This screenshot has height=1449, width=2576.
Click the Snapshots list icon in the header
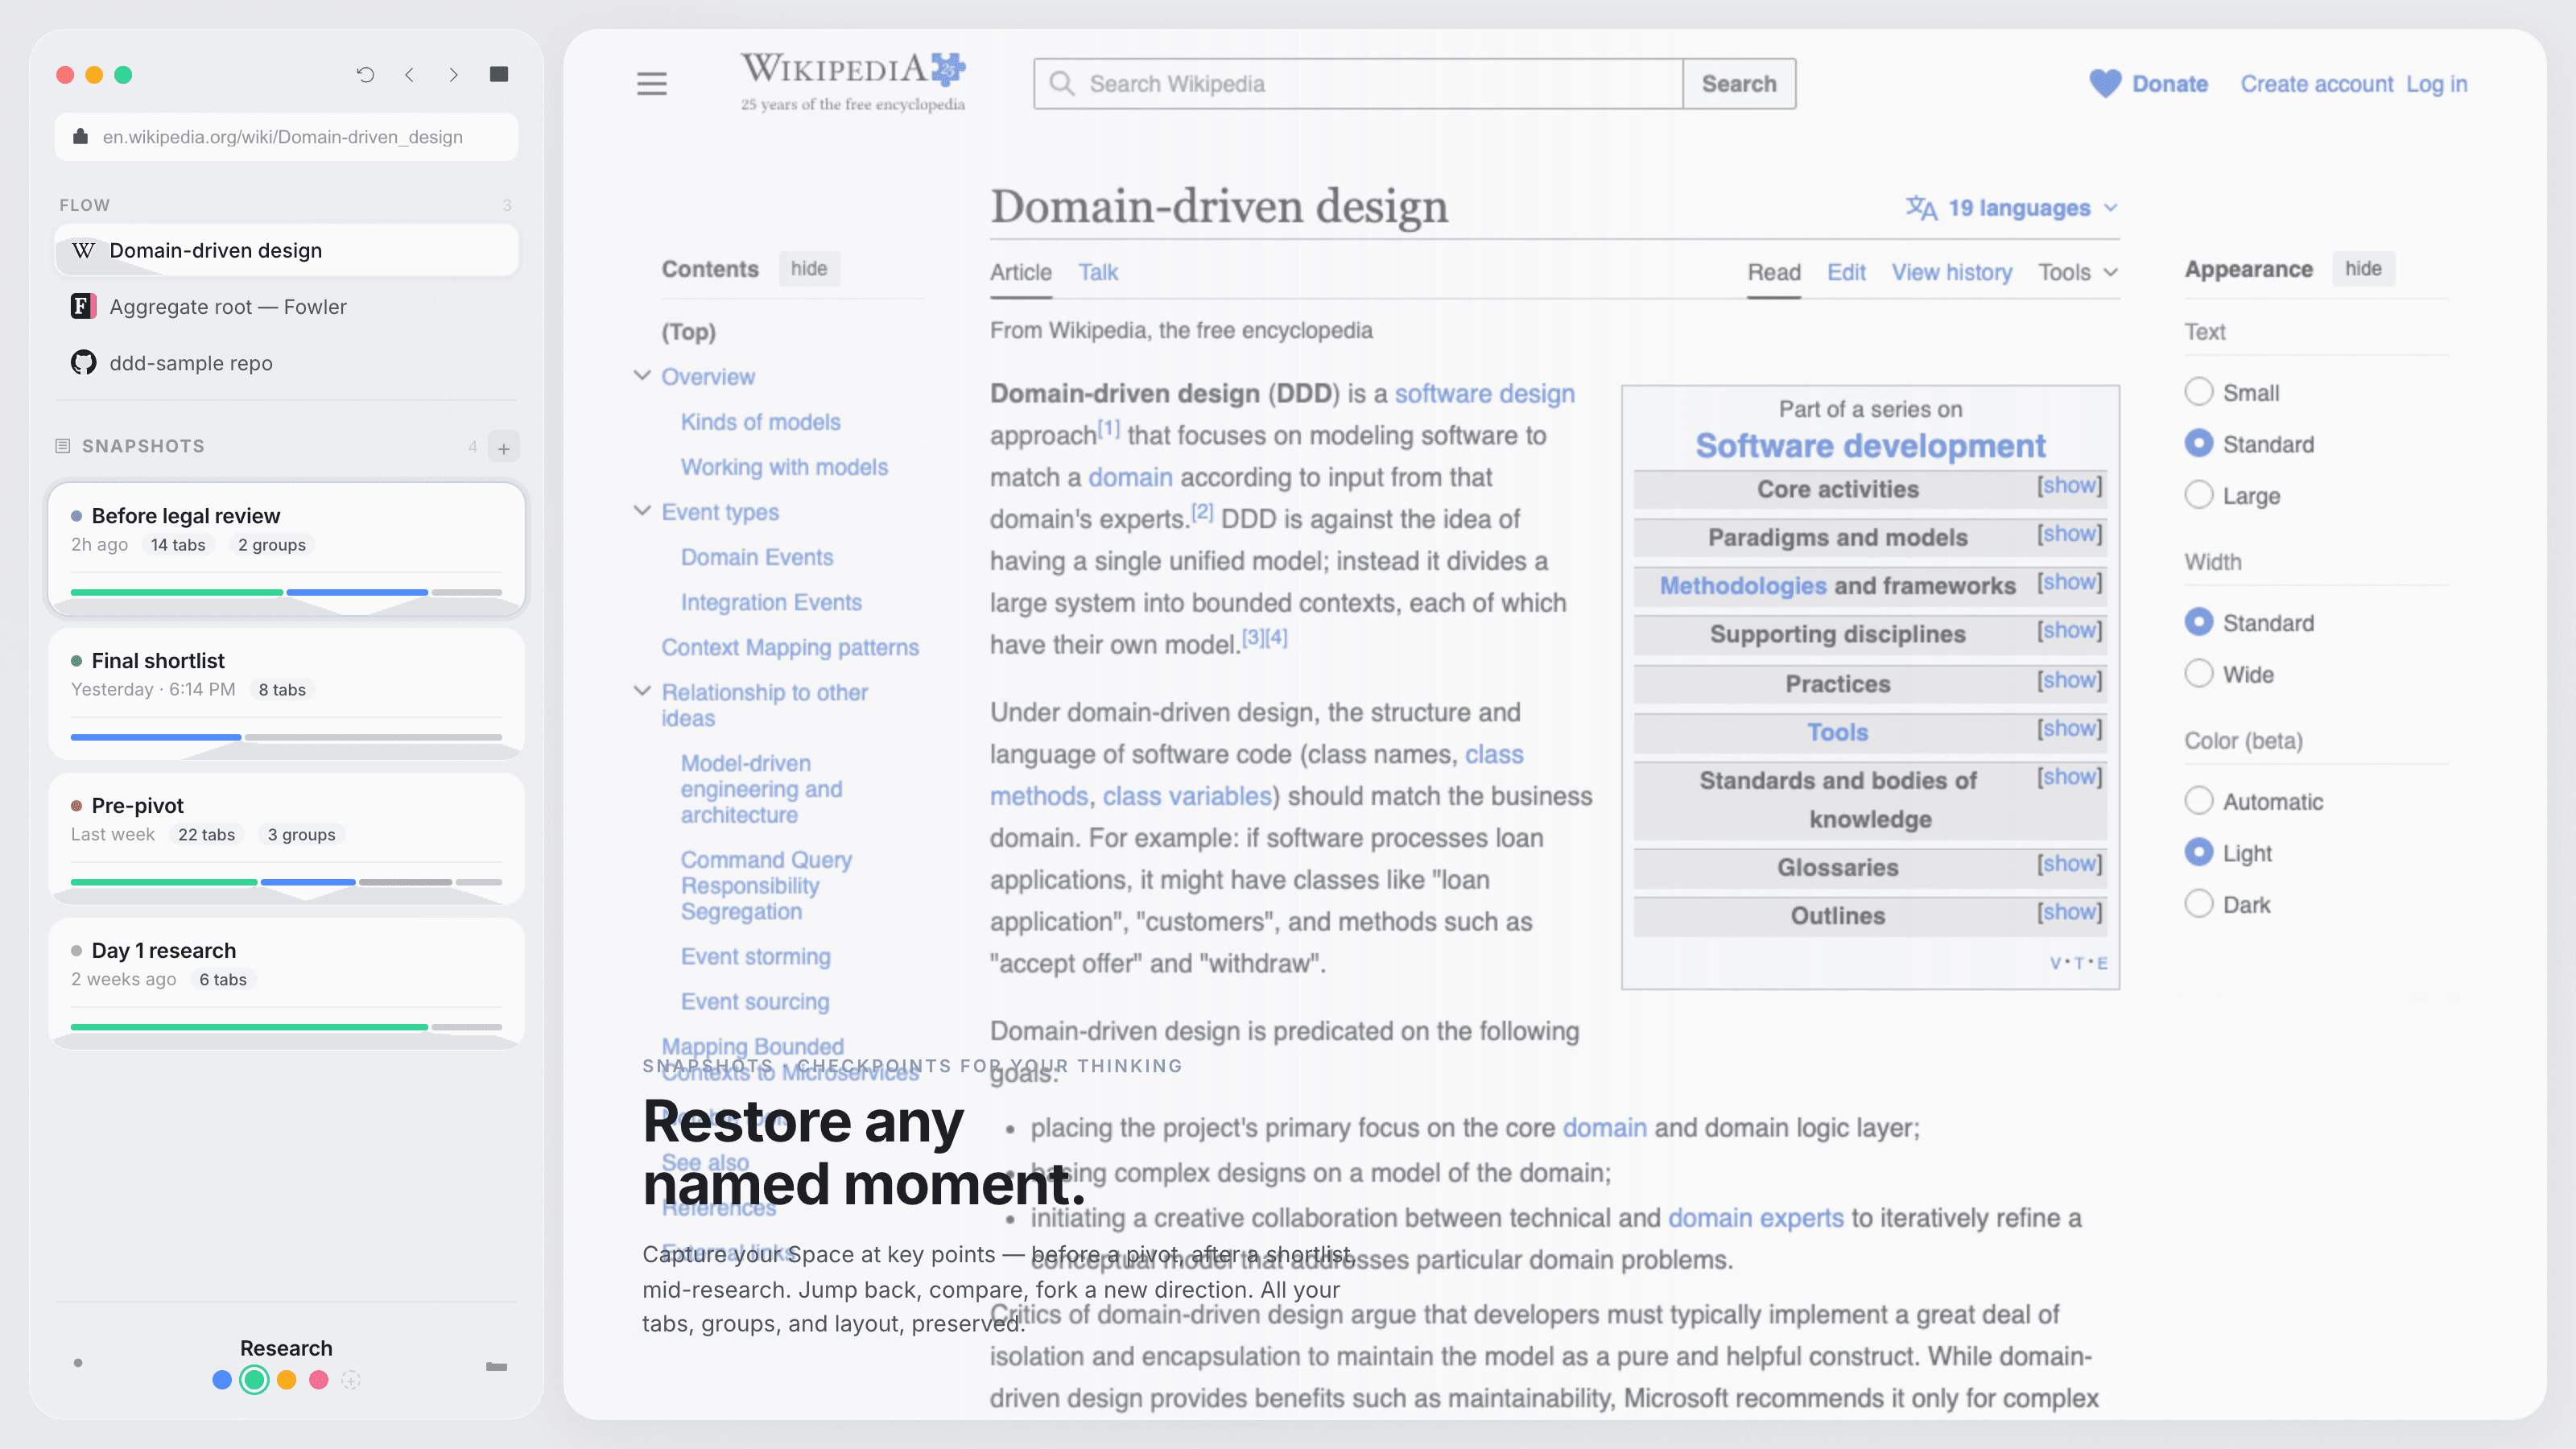pos(62,446)
